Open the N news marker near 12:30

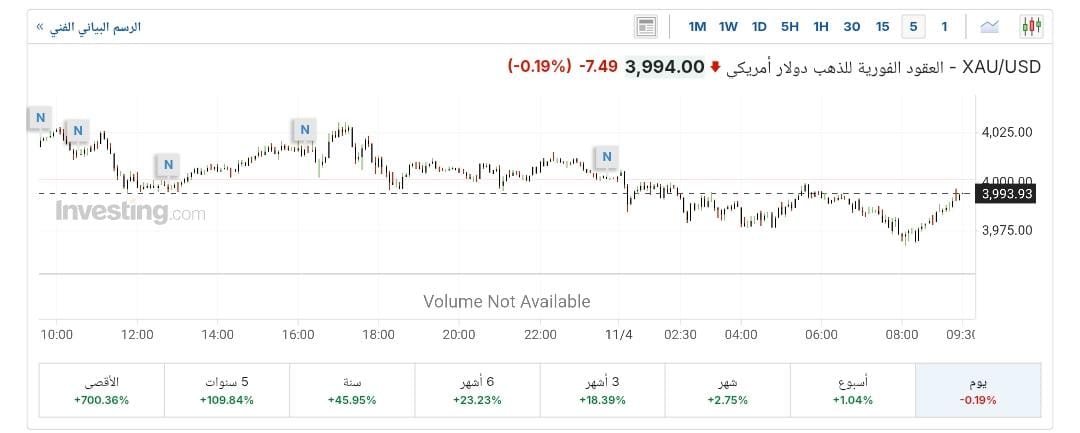tap(168, 165)
